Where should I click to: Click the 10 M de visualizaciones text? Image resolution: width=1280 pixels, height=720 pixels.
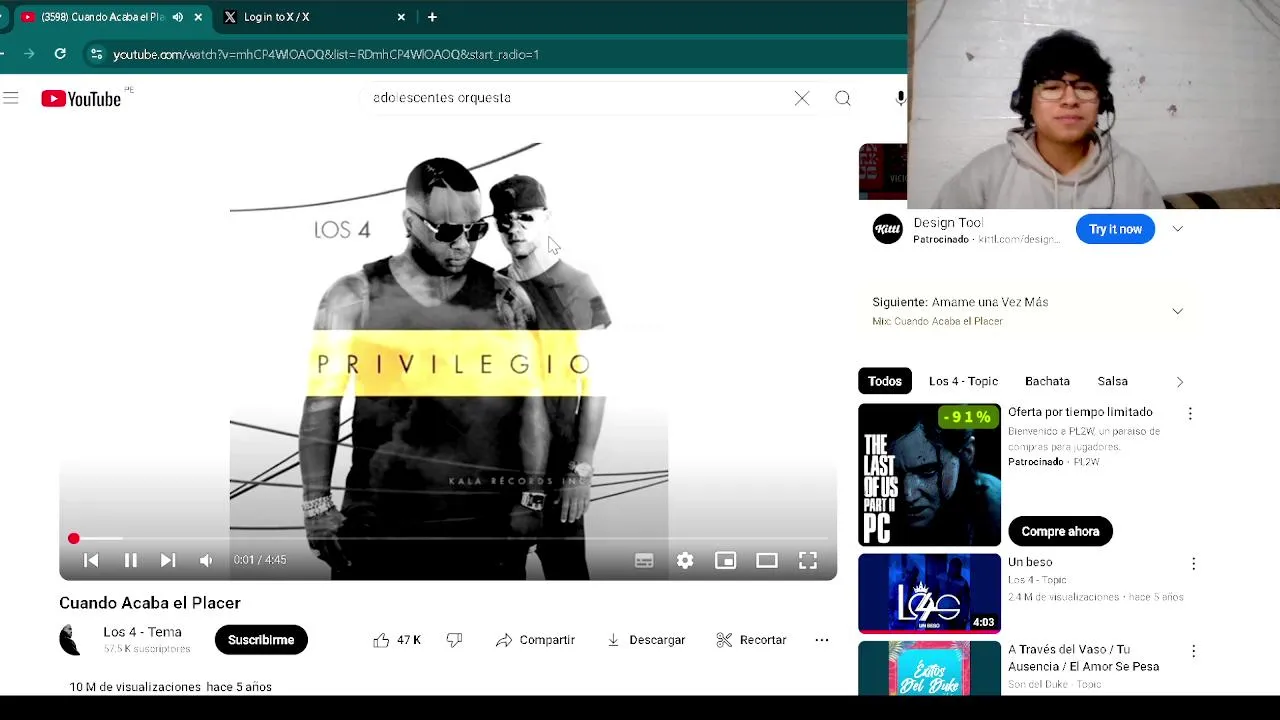[x=135, y=687]
